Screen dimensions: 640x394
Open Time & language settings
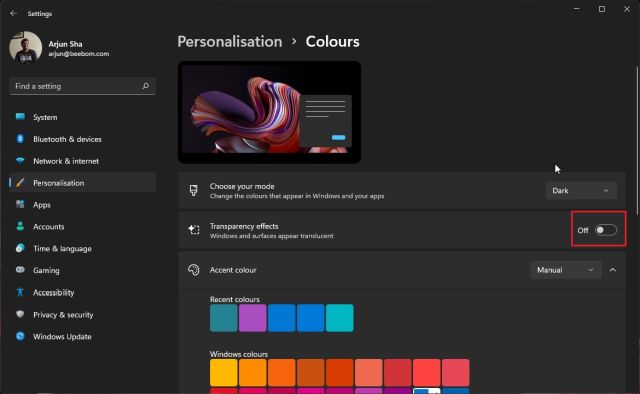pos(82,248)
